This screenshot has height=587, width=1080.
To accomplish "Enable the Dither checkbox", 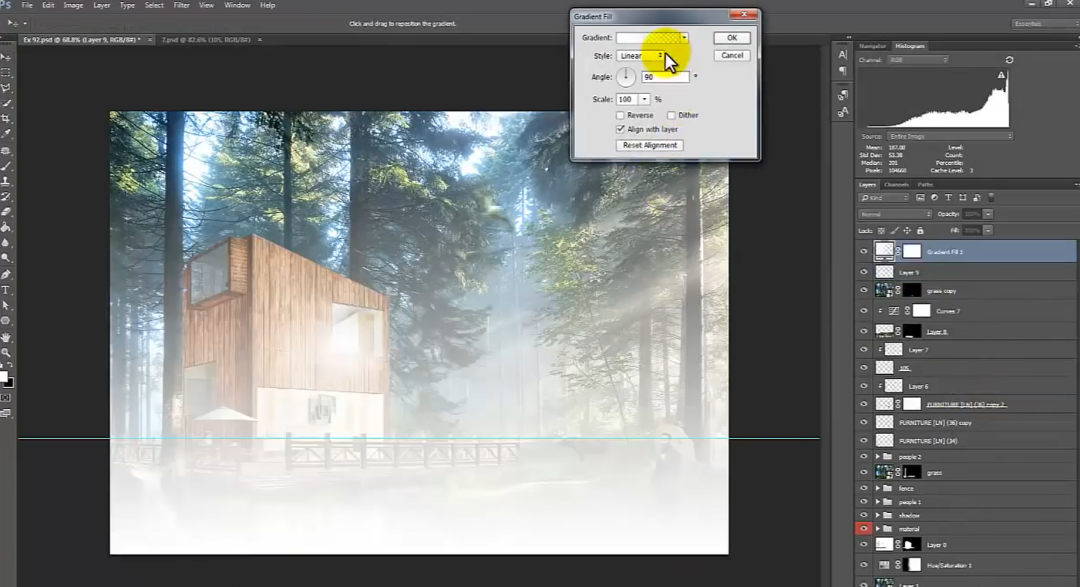I will pyautogui.click(x=671, y=115).
